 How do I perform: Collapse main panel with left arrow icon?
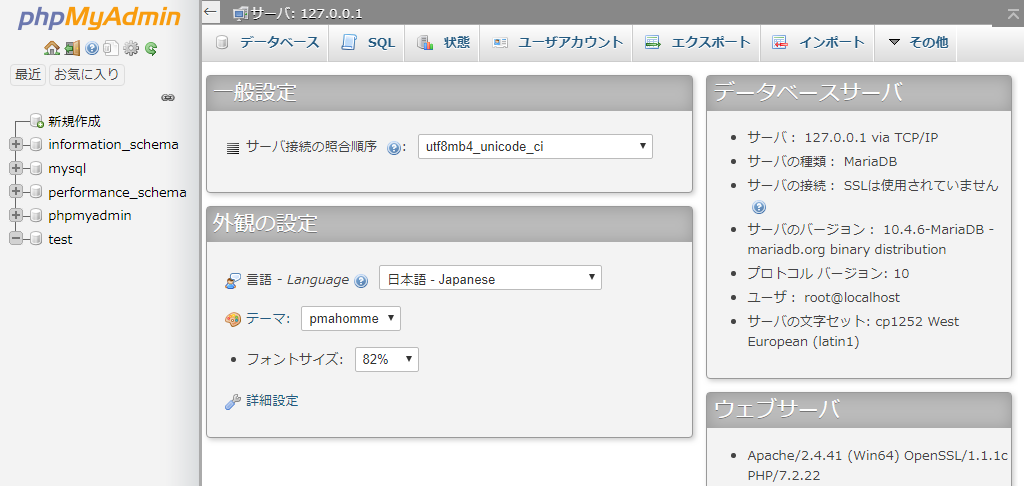coord(210,12)
